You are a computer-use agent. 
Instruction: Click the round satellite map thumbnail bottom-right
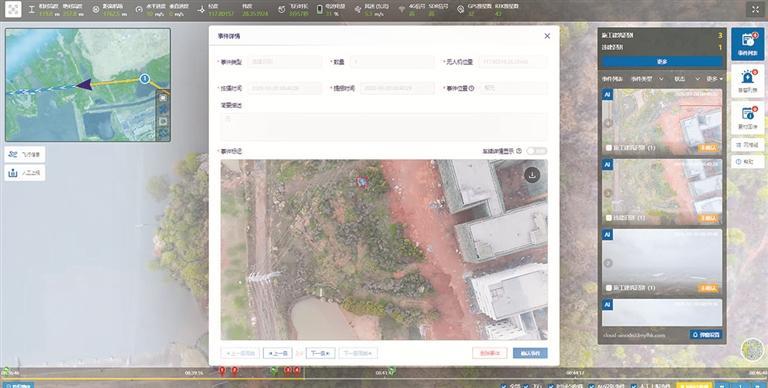click(752, 350)
